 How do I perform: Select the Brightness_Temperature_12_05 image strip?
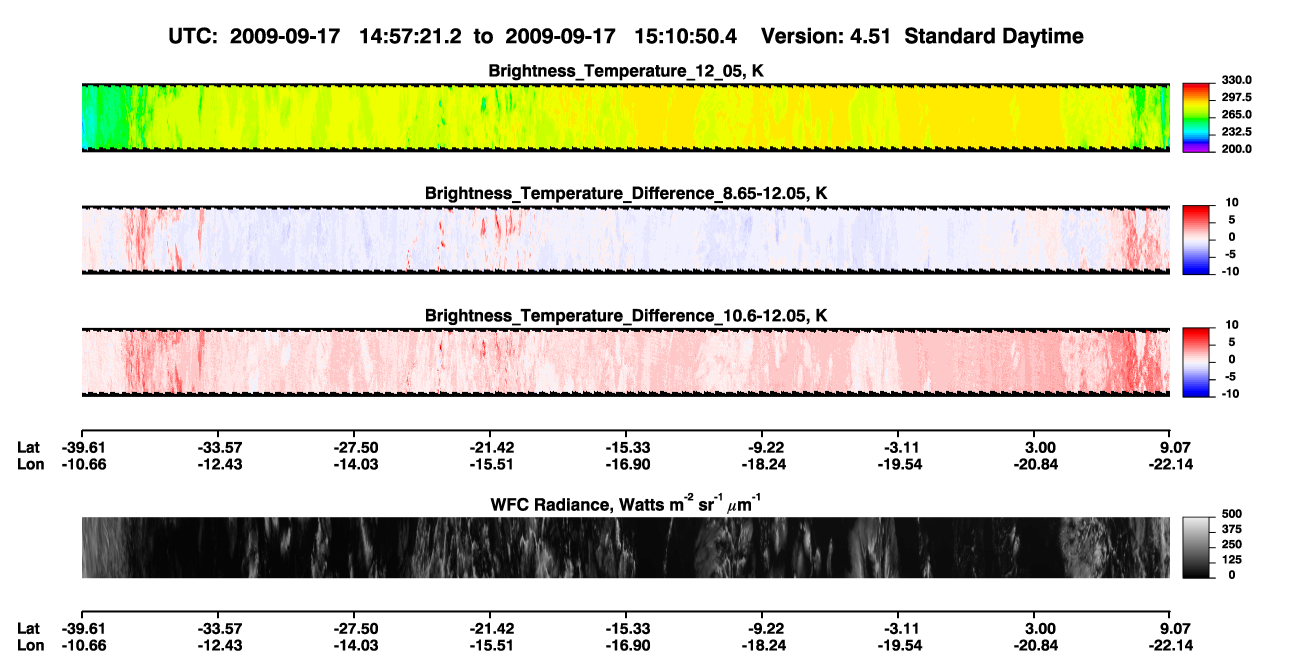click(x=625, y=117)
